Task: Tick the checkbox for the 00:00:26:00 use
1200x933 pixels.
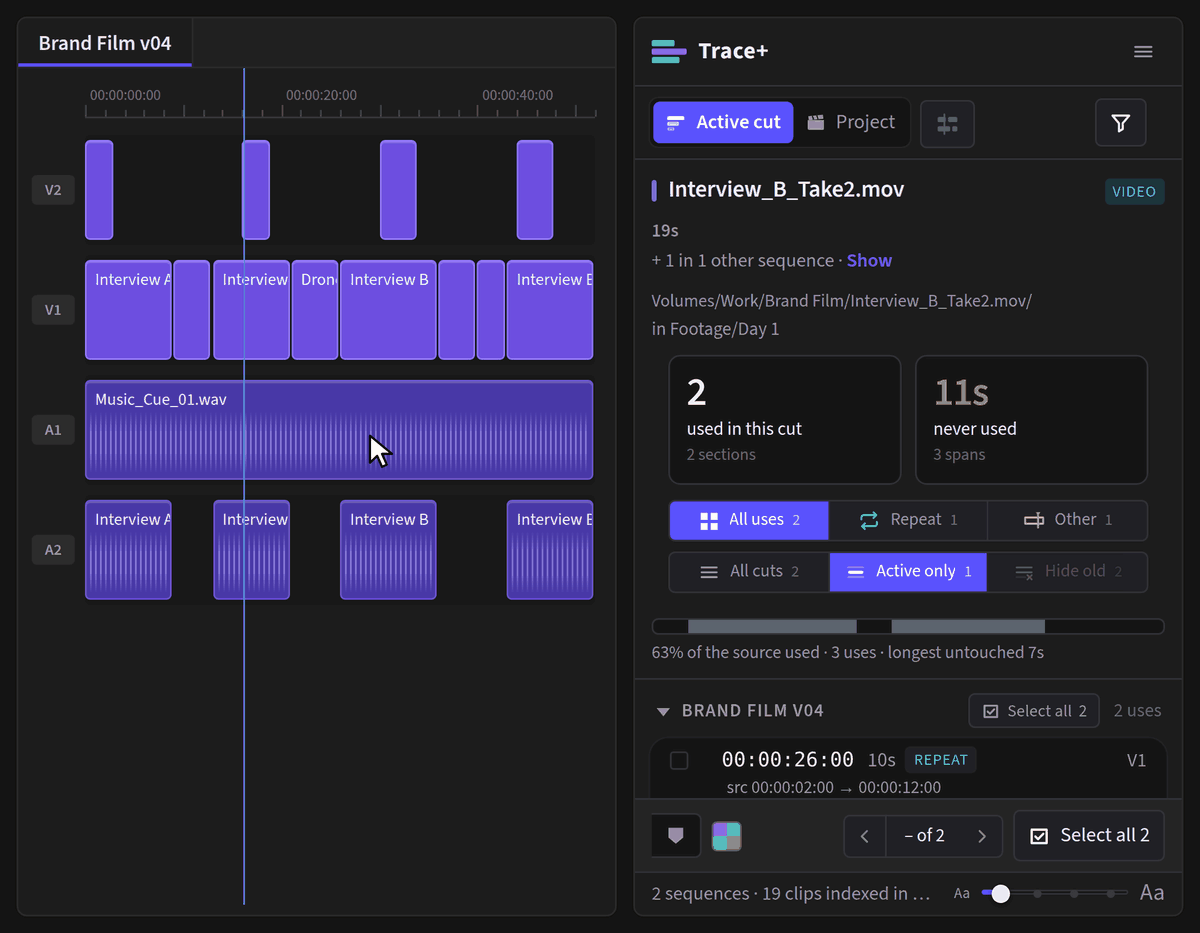Action: click(x=679, y=761)
